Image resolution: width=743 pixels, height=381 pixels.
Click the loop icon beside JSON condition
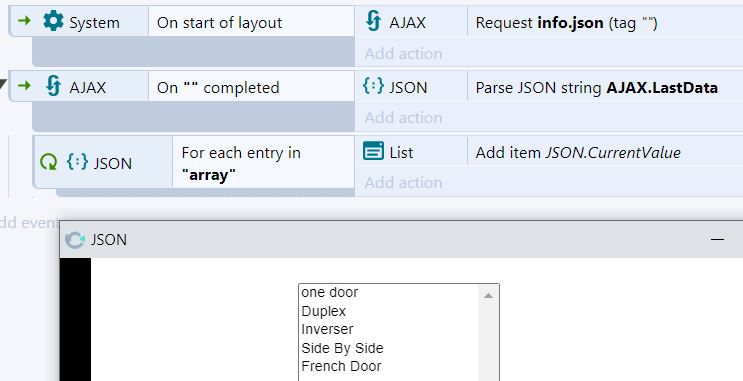[48, 162]
